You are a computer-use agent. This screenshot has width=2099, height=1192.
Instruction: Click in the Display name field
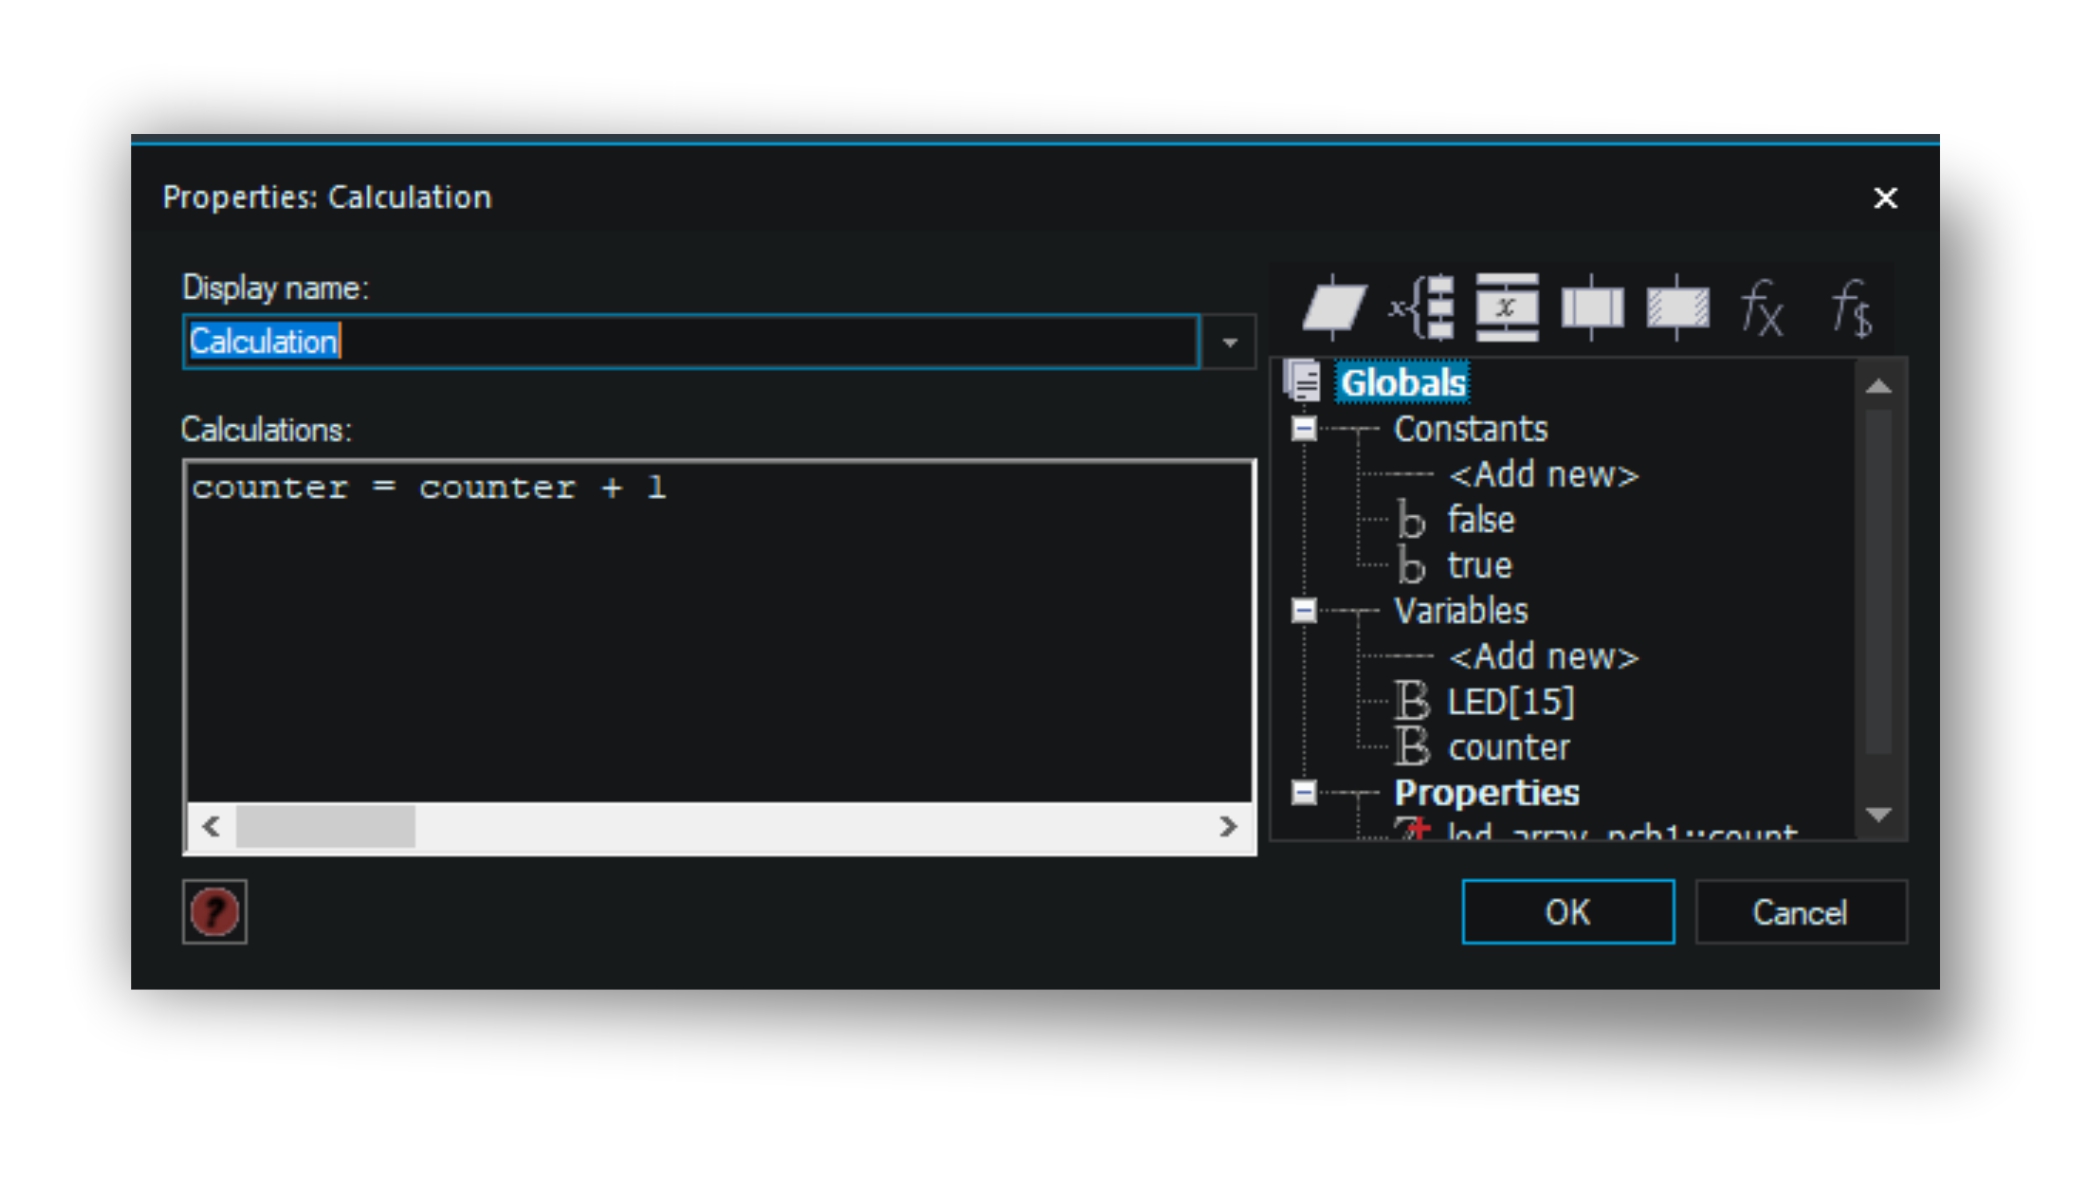[x=691, y=342]
